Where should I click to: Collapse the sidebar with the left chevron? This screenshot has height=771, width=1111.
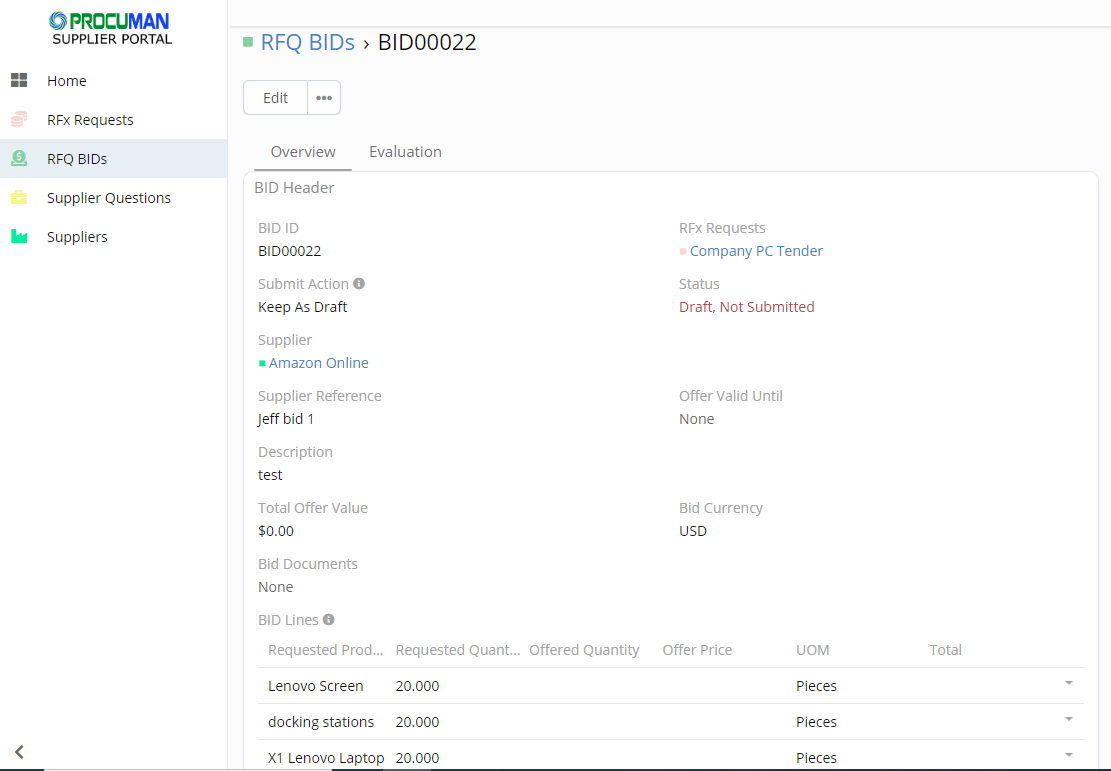[19, 752]
